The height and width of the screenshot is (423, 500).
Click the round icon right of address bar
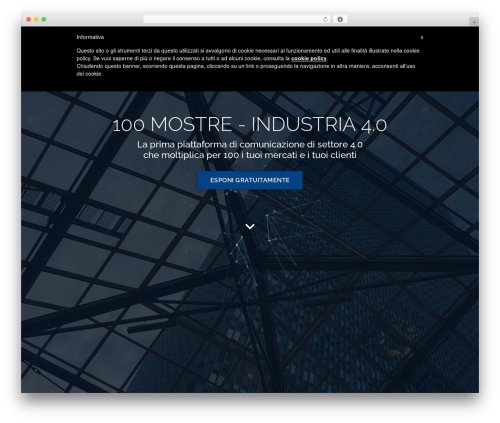[340, 19]
